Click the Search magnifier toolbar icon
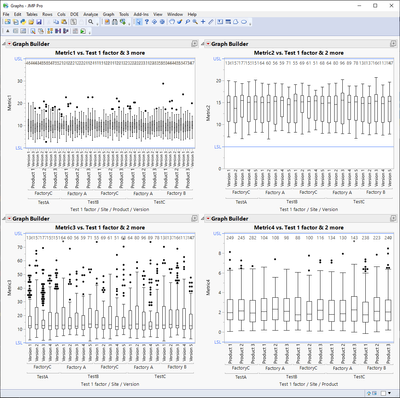This screenshot has width=400, height=398. [x=91, y=22]
